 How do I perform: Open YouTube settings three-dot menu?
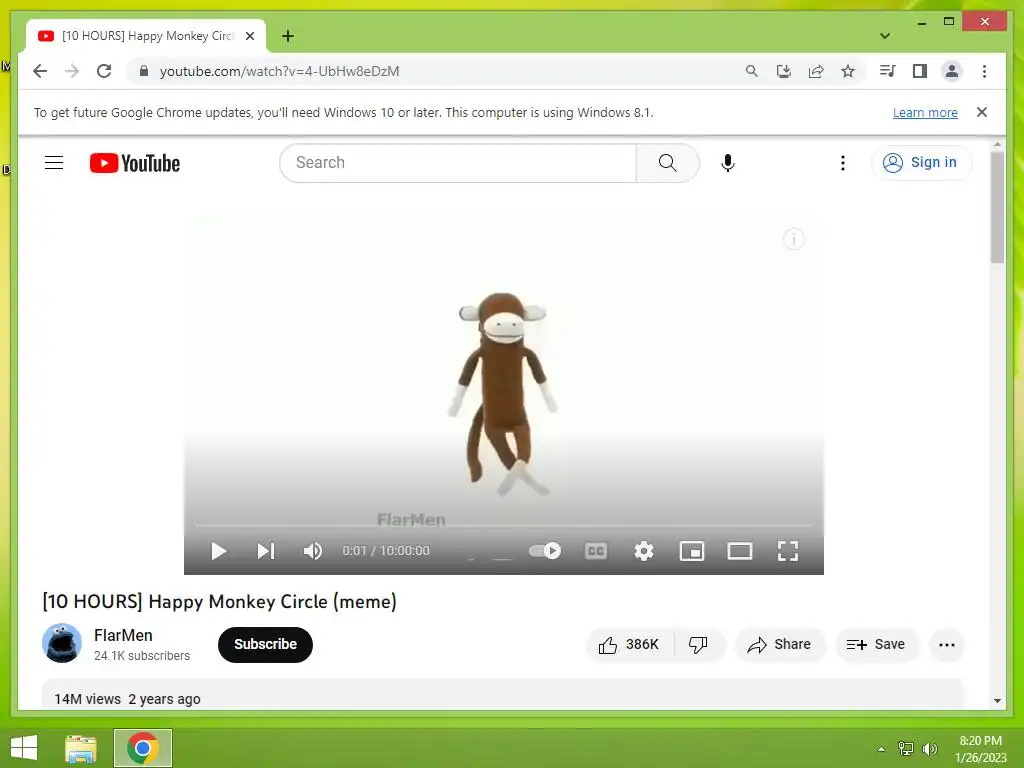tap(842, 163)
